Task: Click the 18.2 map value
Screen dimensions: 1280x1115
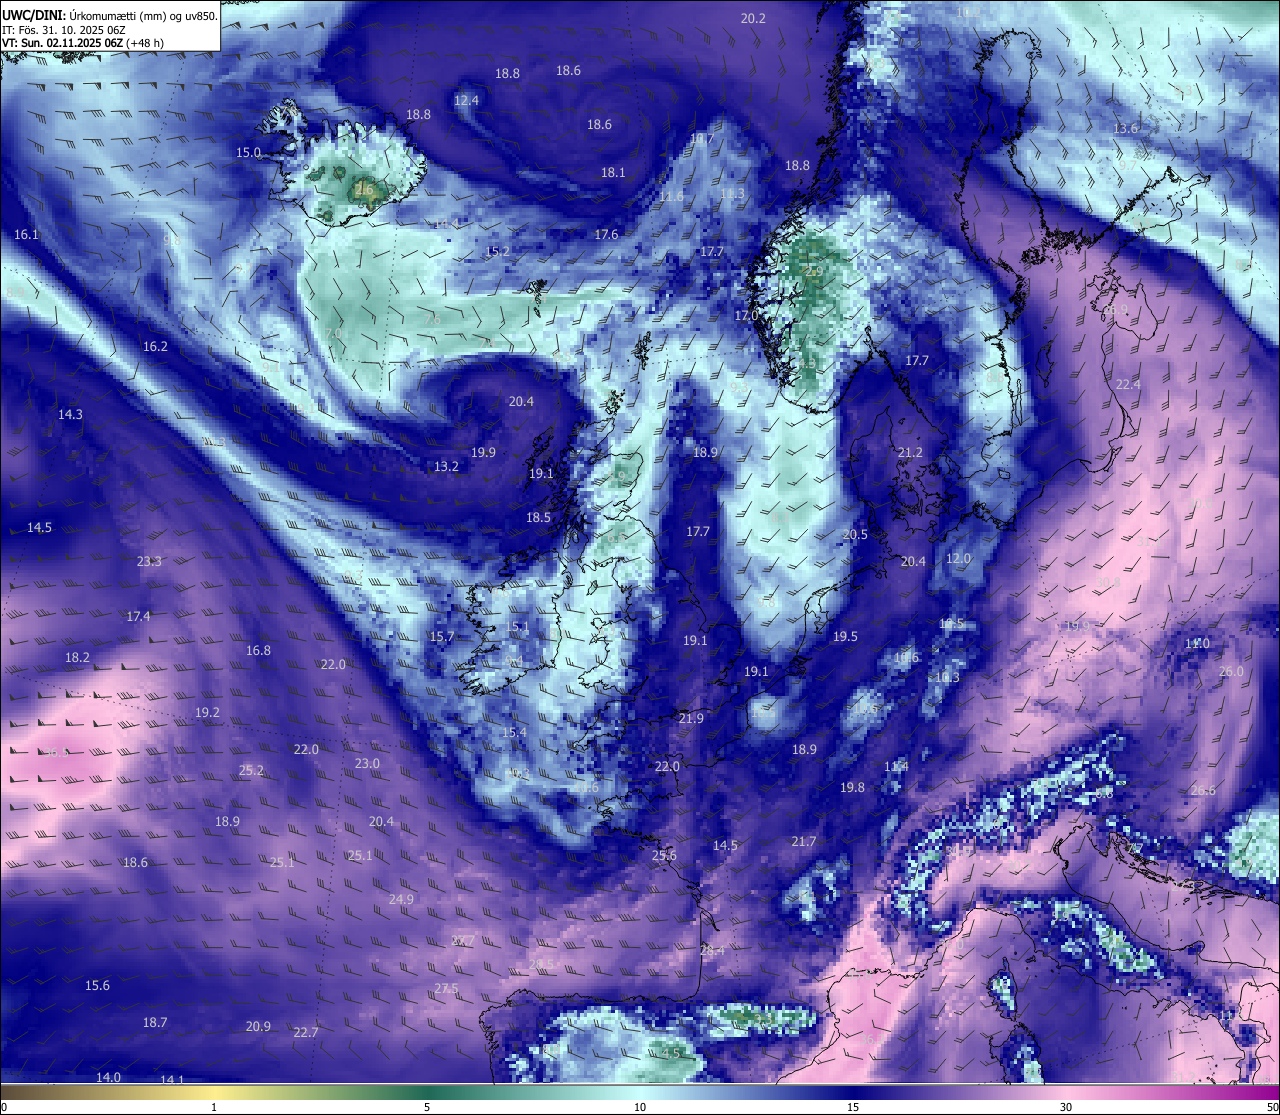Action: click(x=77, y=658)
